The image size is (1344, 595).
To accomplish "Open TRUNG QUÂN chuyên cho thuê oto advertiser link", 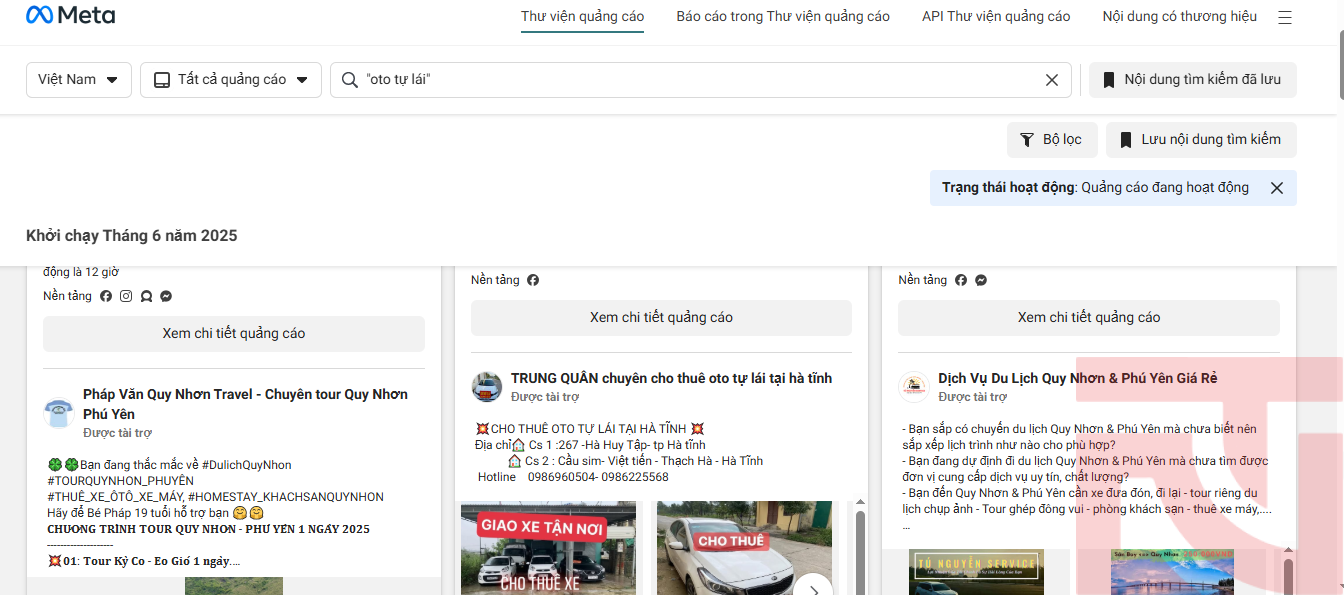I will pyautogui.click(x=671, y=378).
